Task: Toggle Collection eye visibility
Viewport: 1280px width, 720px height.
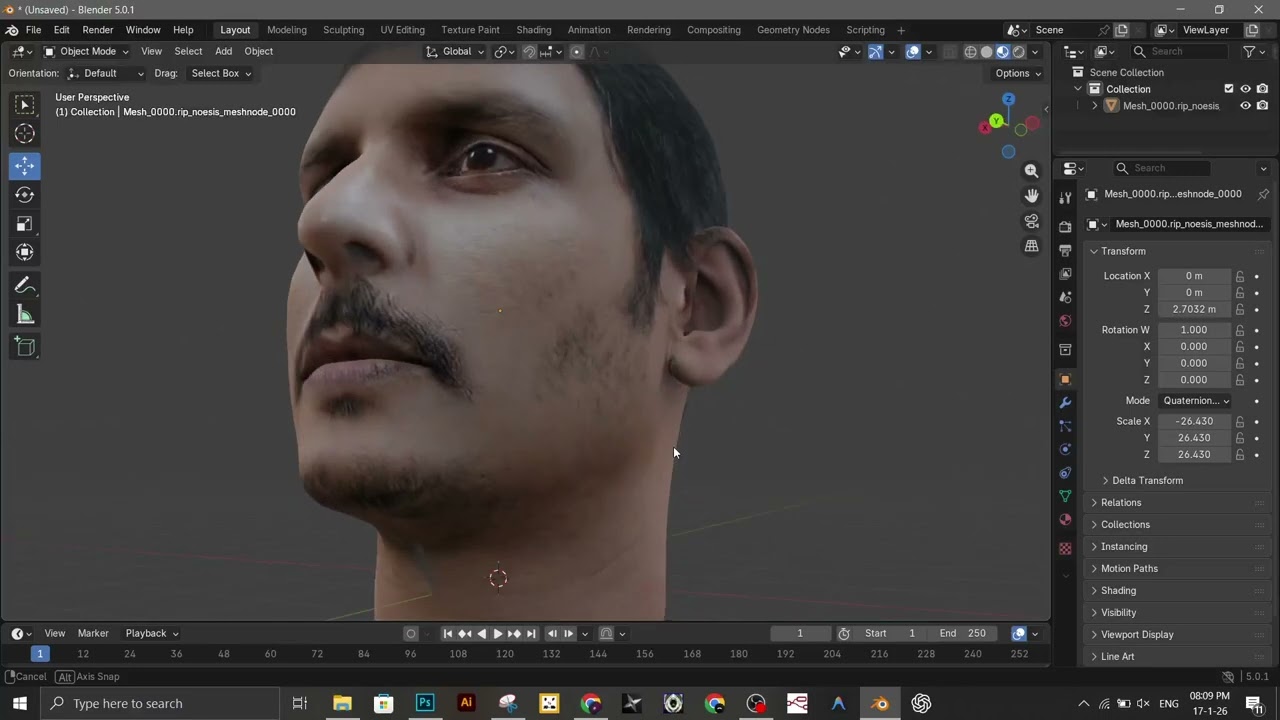Action: 1245,89
